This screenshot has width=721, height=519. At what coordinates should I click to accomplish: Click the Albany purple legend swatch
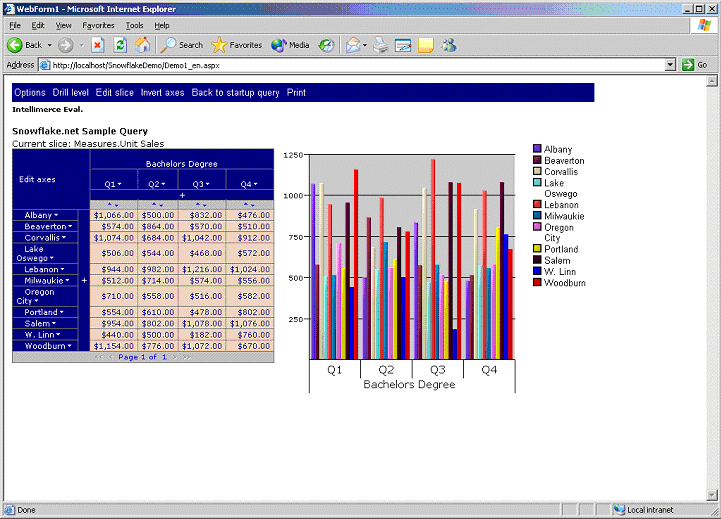point(537,148)
